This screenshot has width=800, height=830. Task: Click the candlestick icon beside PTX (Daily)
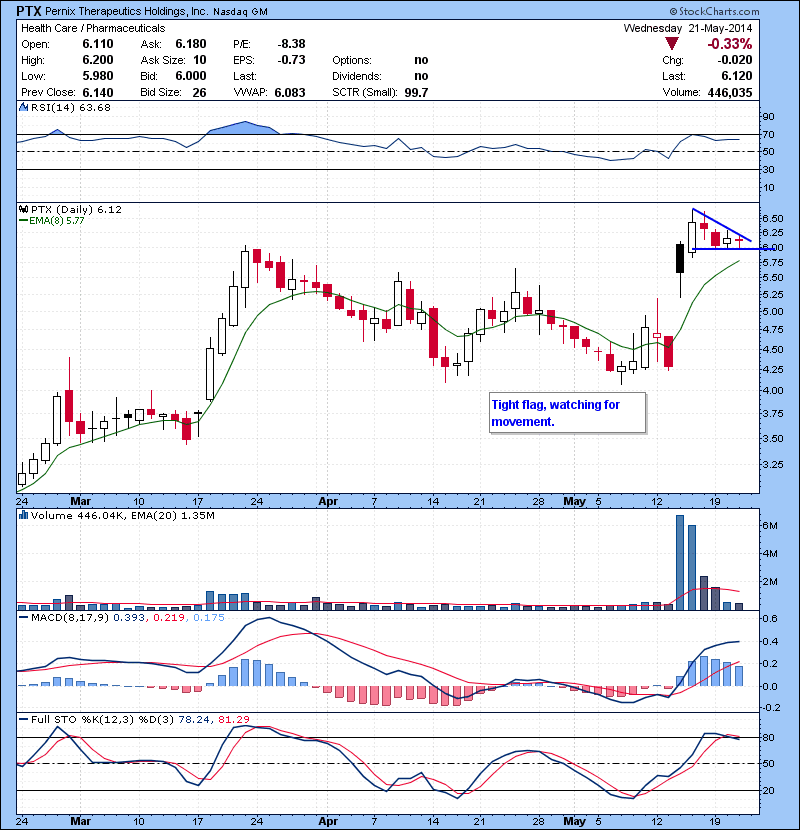(x=23, y=210)
